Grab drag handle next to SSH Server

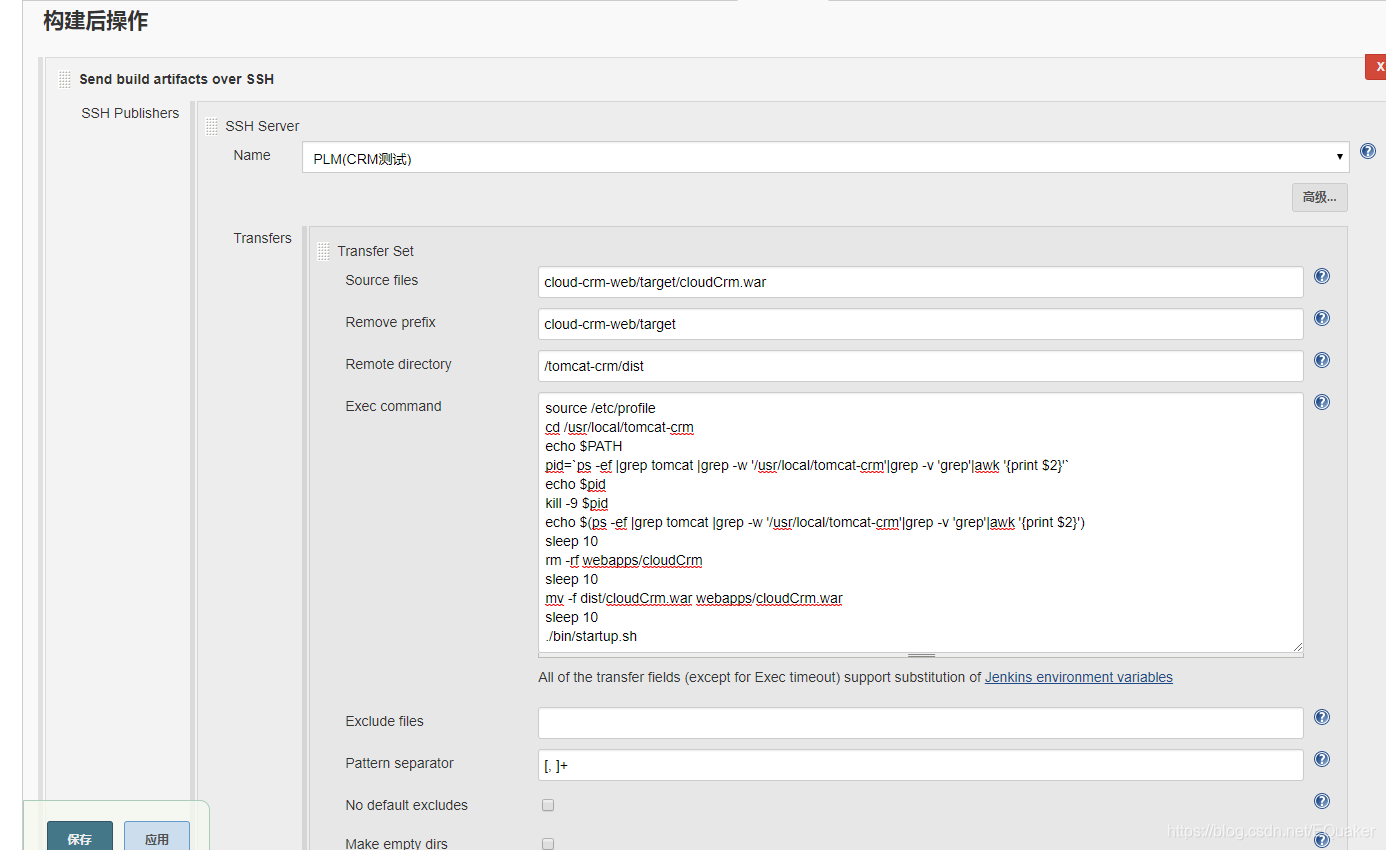click(x=211, y=126)
